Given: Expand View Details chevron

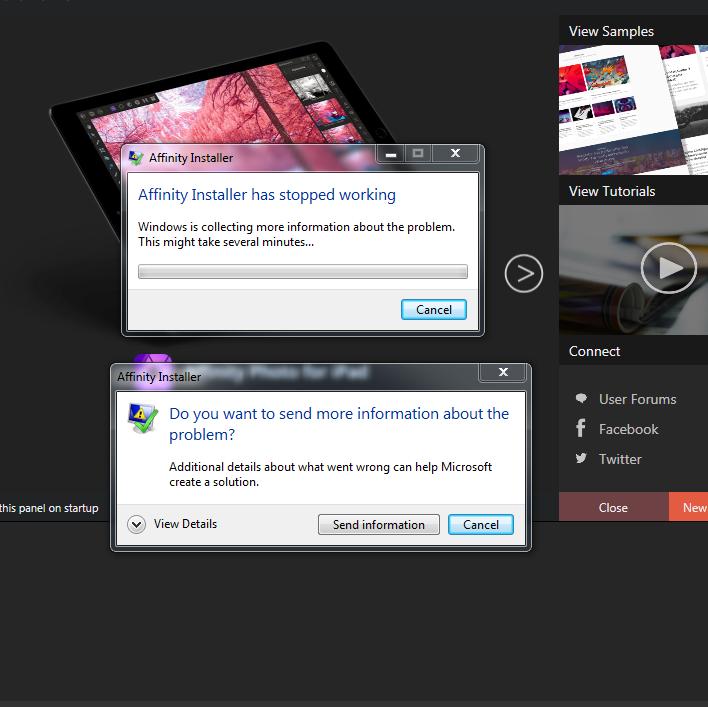Looking at the screenshot, I should coord(136,525).
